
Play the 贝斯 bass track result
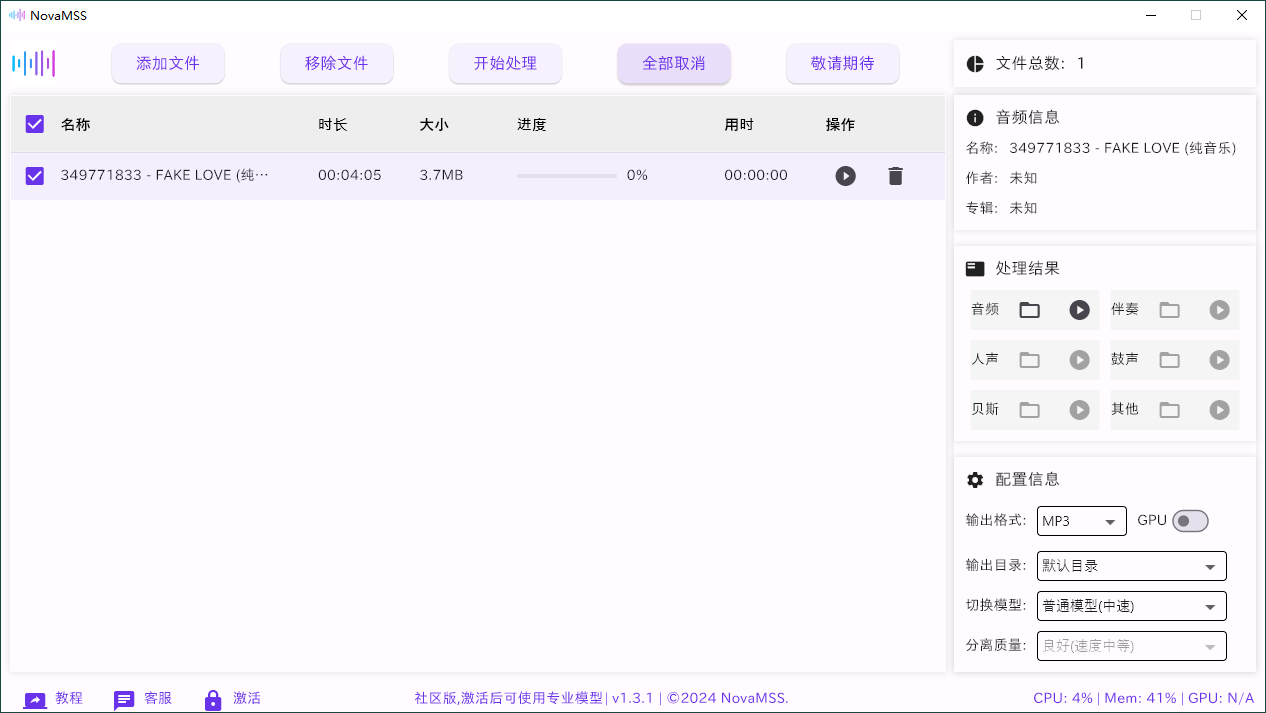click(x=1079, y=410)
